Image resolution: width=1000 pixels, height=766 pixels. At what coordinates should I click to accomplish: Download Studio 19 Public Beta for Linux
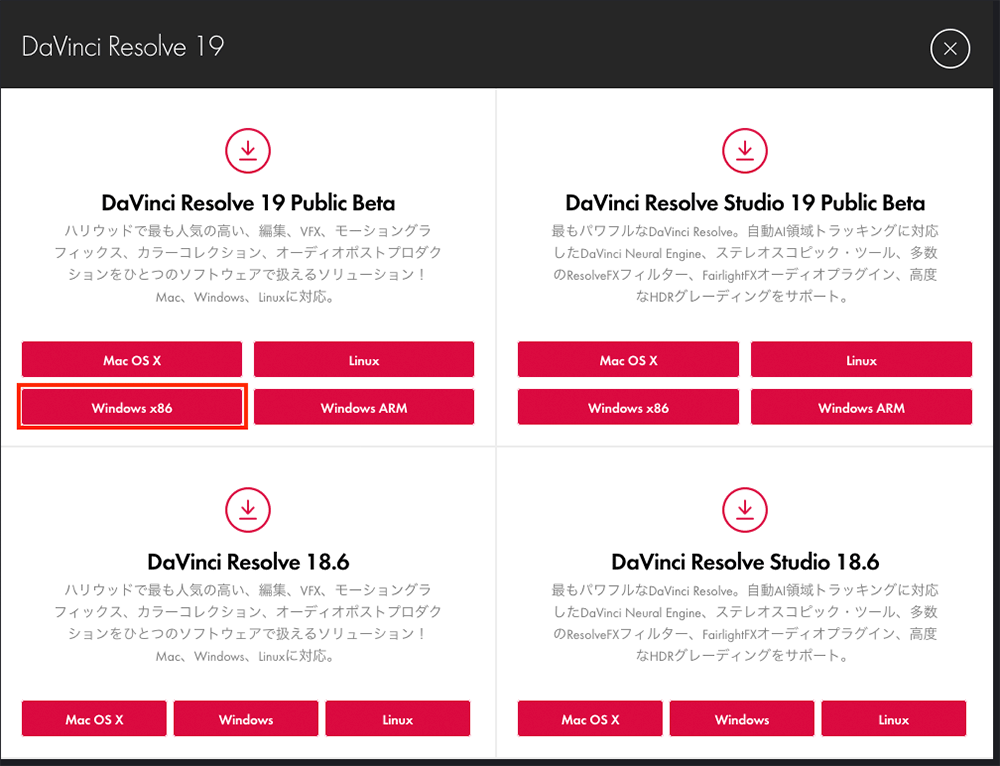[x=862, y=360]
